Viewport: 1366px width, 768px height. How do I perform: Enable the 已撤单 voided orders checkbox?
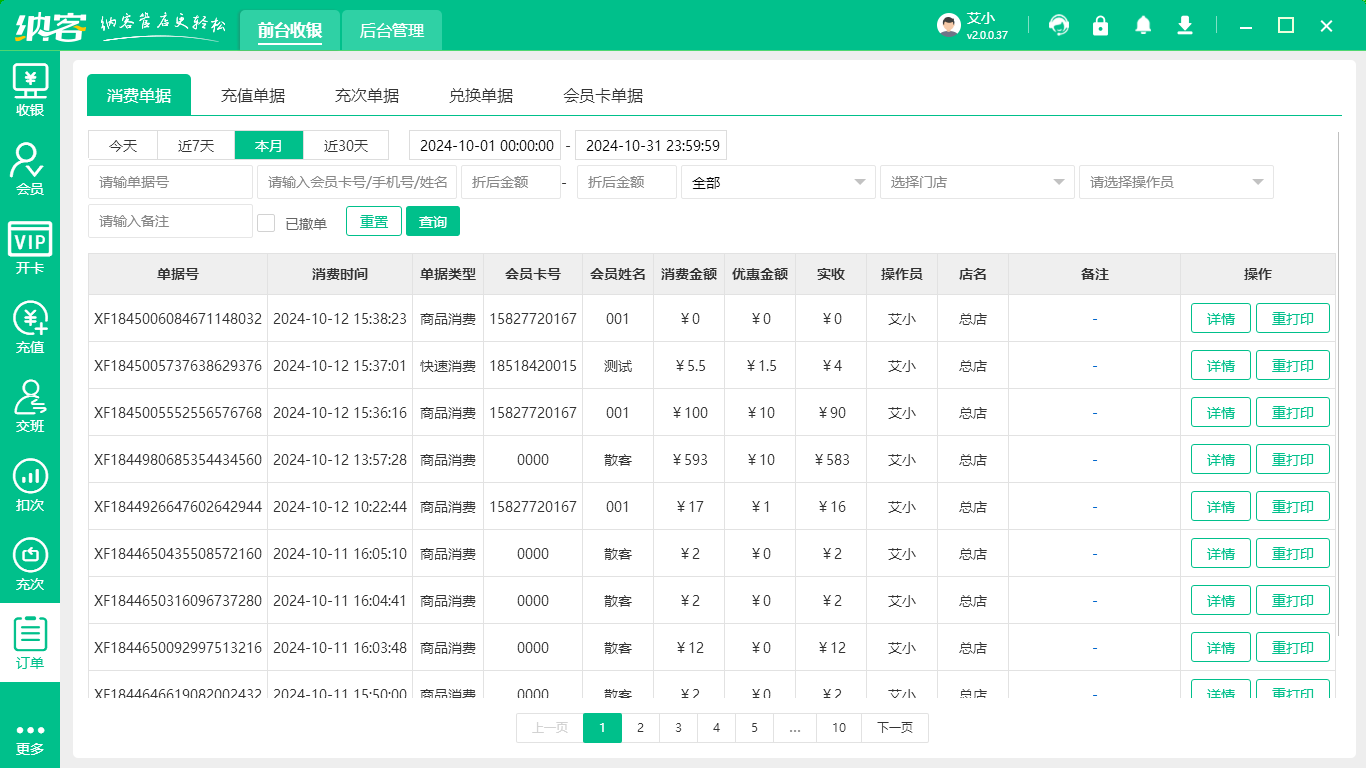266,221
